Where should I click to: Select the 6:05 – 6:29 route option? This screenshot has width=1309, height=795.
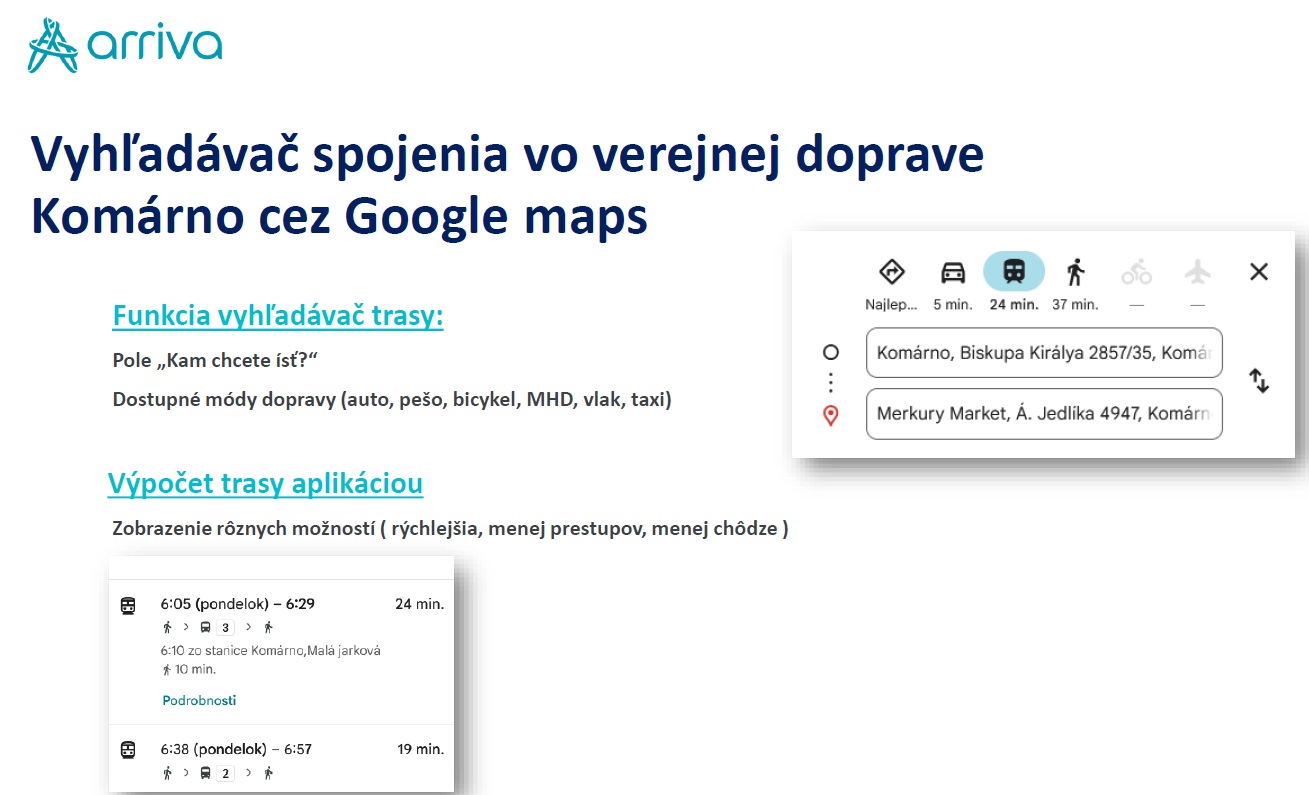pyautogui.click(x=238, y=604)
